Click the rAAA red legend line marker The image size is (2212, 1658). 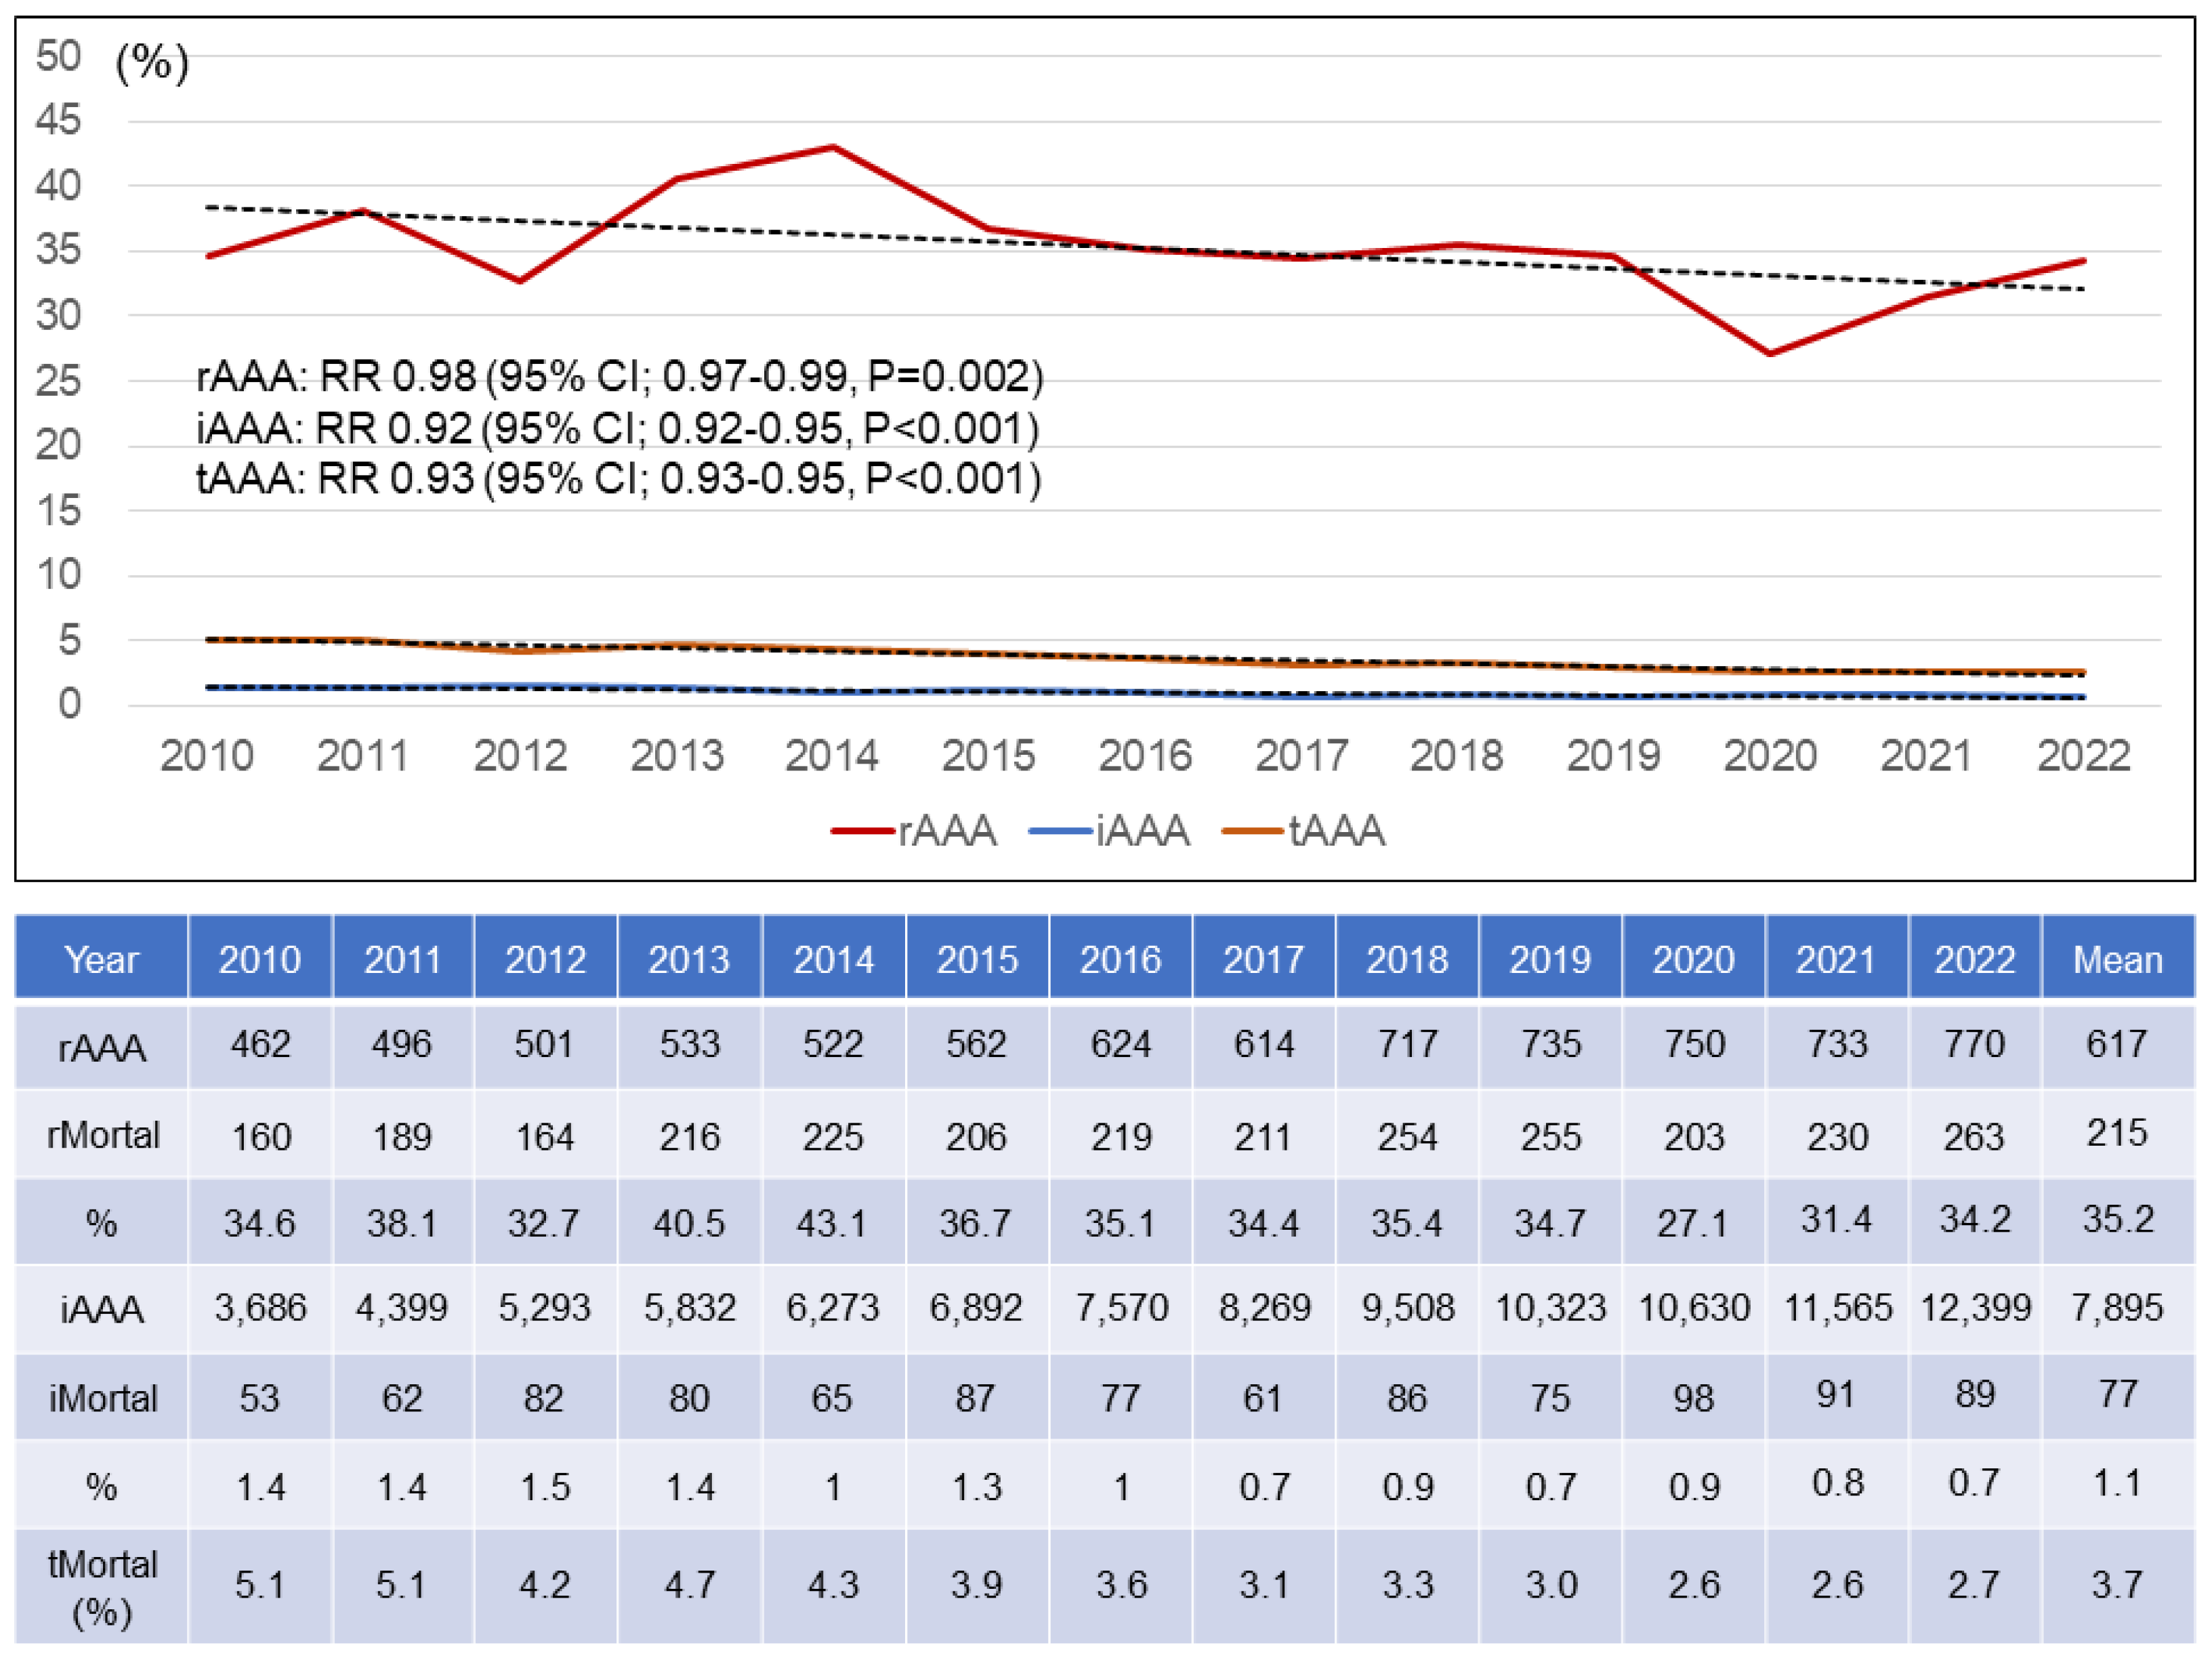[862, 830]
